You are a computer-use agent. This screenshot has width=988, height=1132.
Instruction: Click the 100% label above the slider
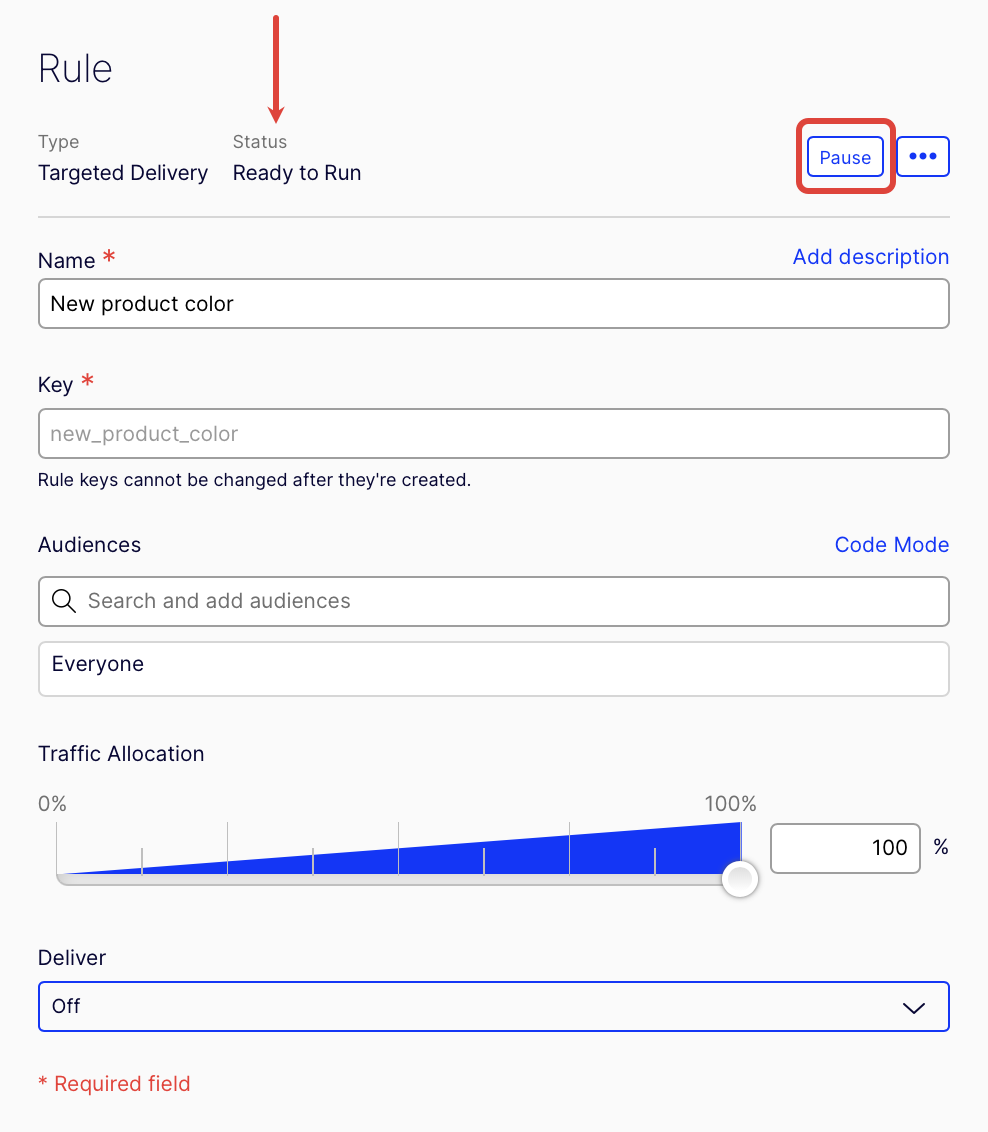pyautogui.click(x=730, y=804)
